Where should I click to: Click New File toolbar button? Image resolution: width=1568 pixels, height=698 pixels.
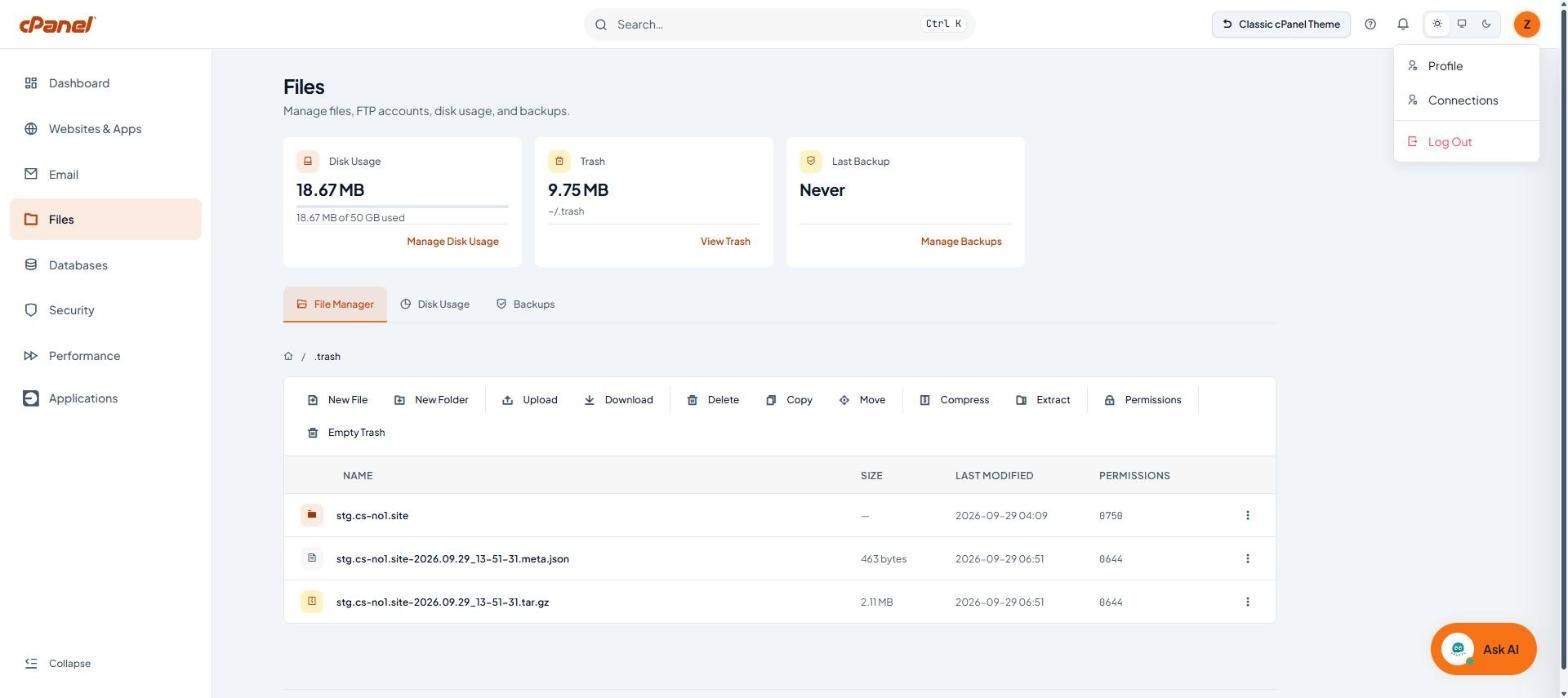tap(337, 400)
